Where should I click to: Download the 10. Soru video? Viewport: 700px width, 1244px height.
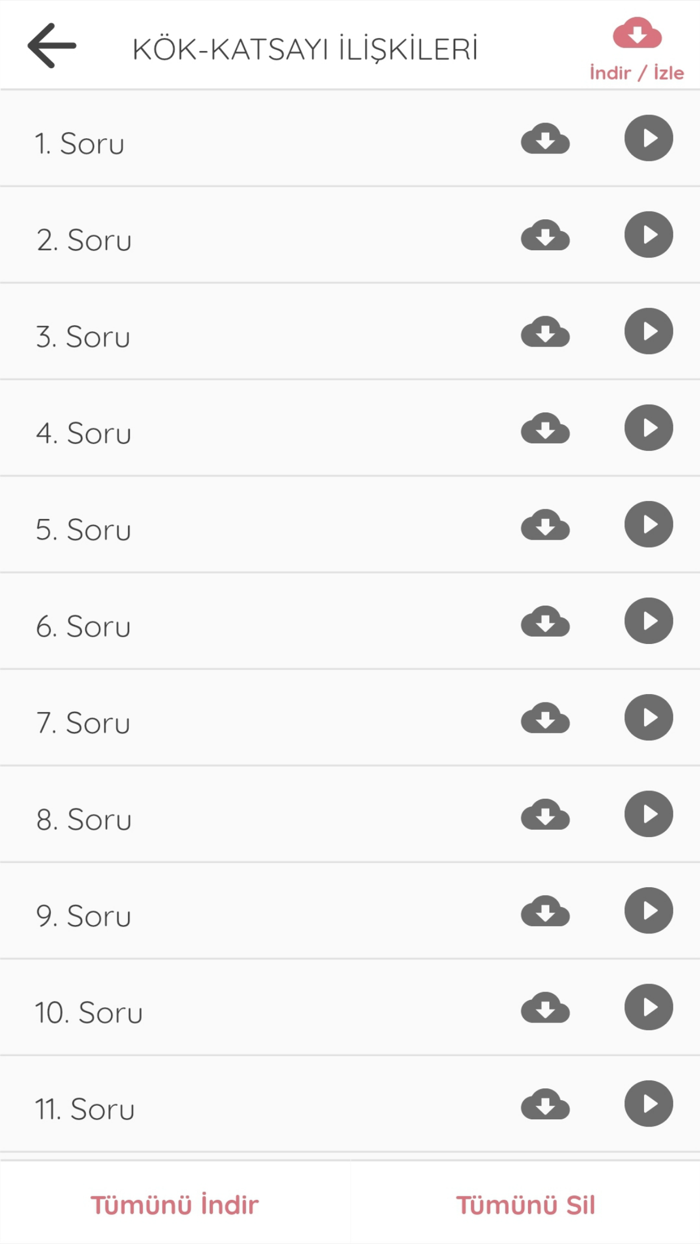click(545, 1007)
